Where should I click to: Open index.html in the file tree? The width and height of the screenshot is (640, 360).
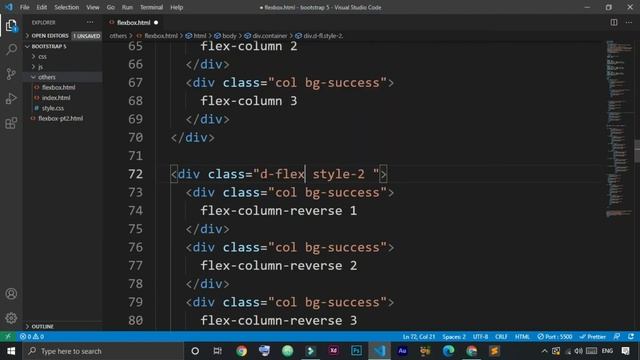click(x=56, y=98)
